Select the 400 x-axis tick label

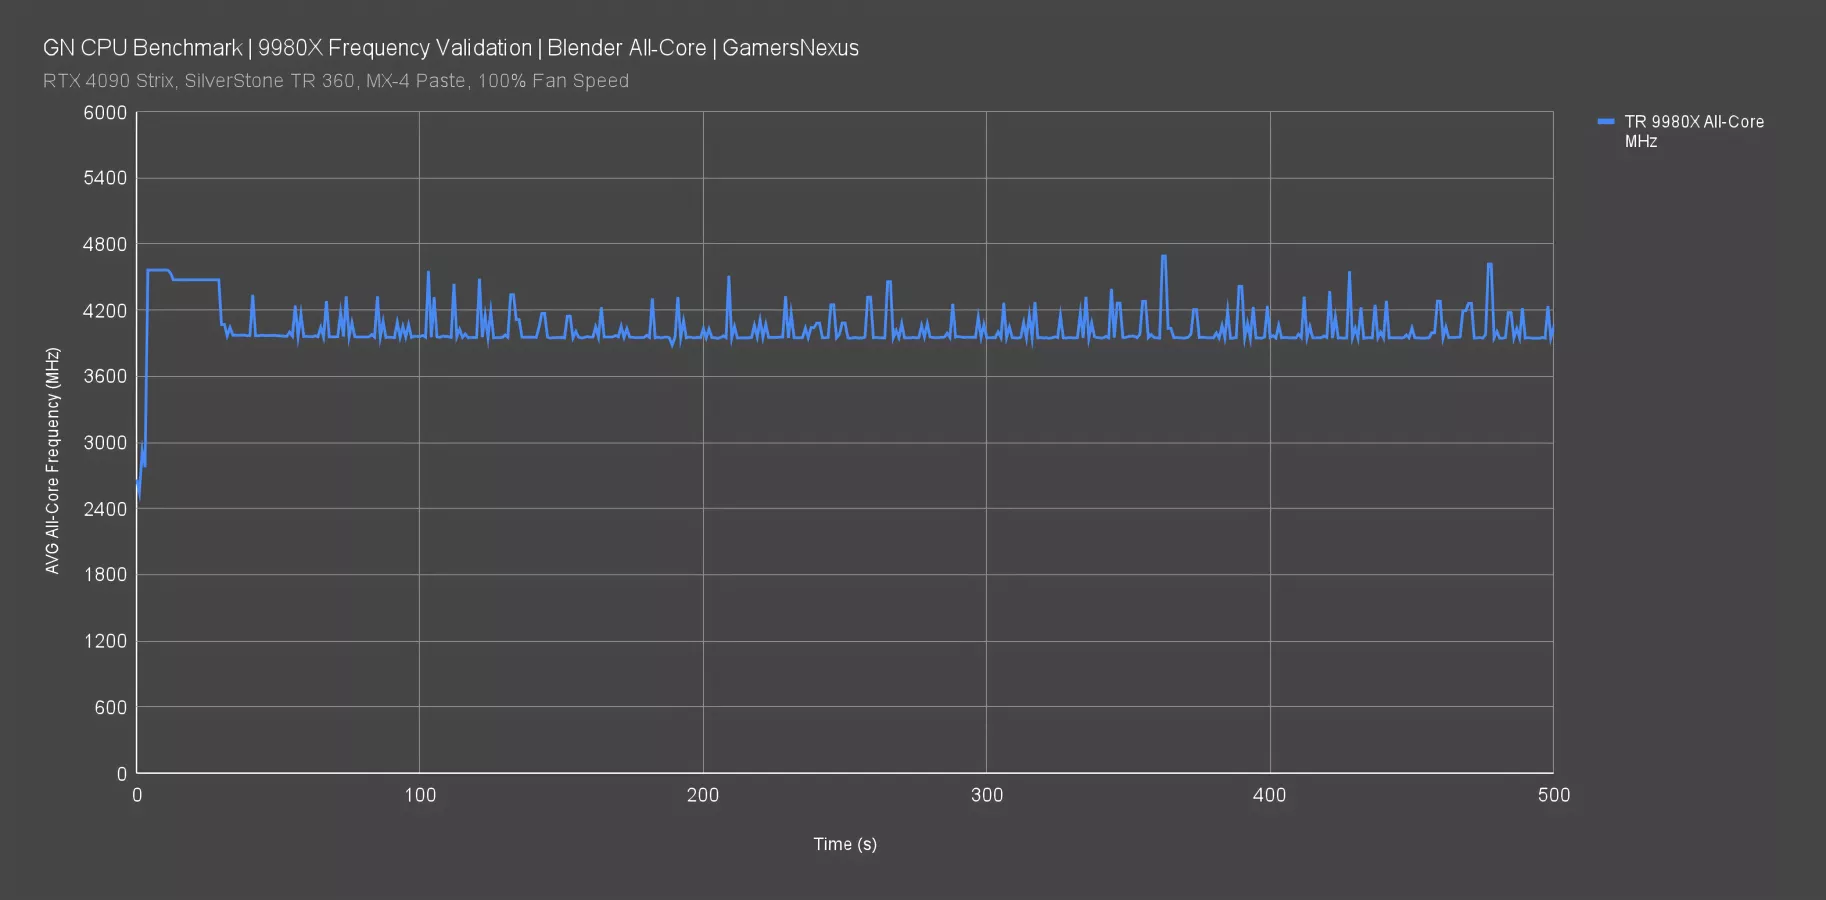pyautogui.click(x=1270, y=795)
